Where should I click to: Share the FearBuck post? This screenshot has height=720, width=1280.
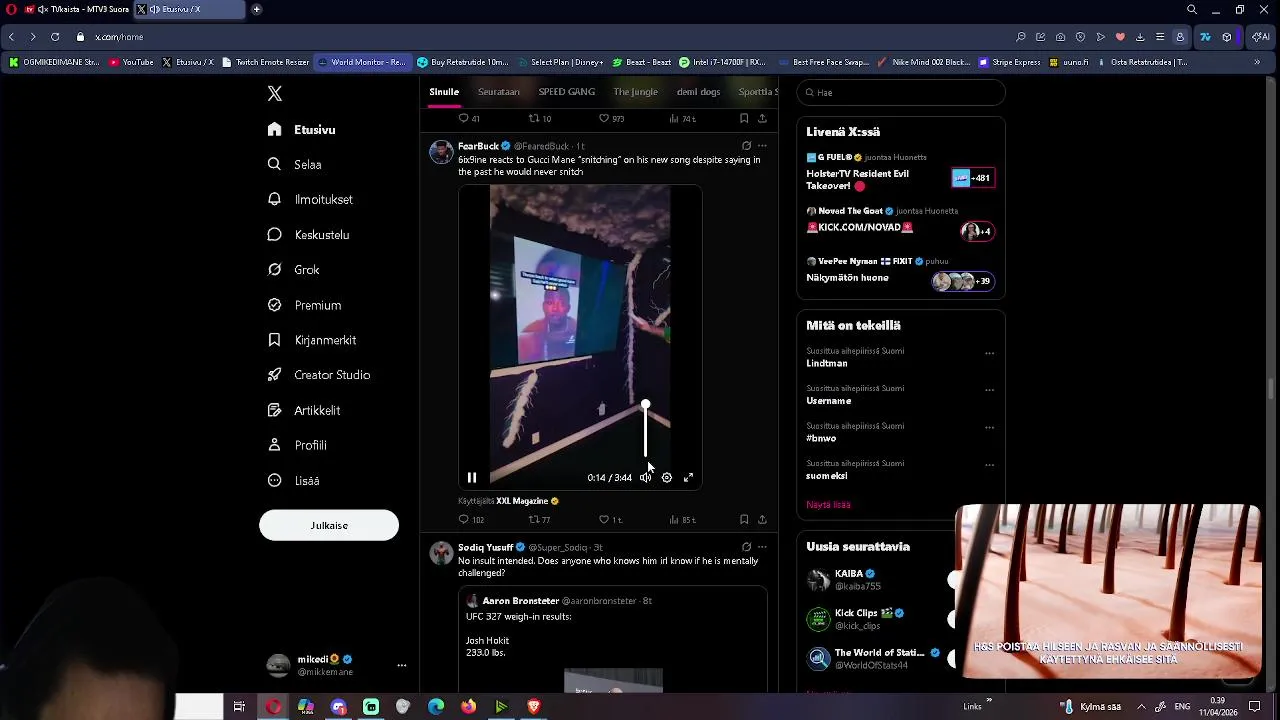pos(762,520)
